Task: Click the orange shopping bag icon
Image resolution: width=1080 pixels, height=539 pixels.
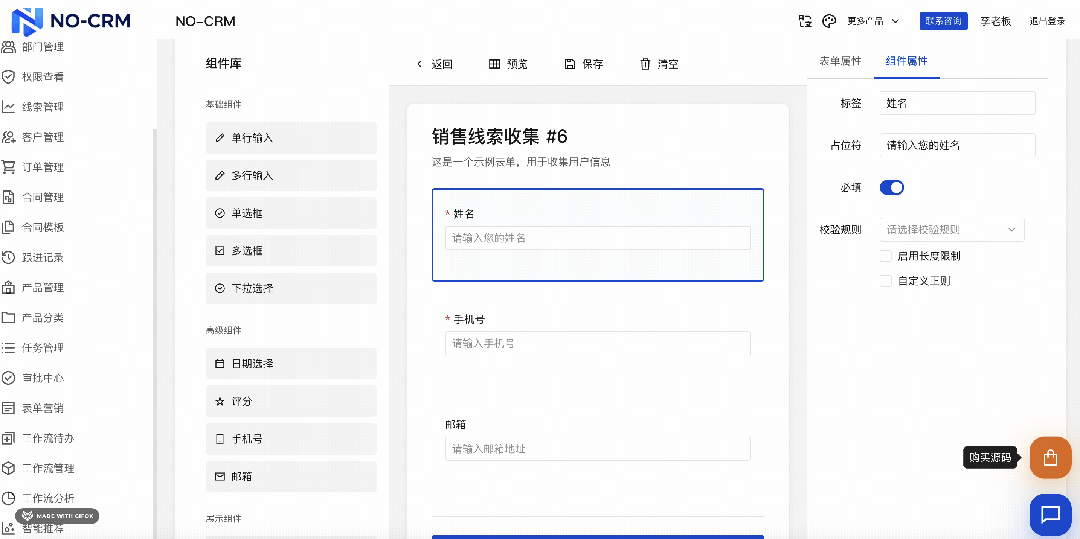Action: [1050, 458]
